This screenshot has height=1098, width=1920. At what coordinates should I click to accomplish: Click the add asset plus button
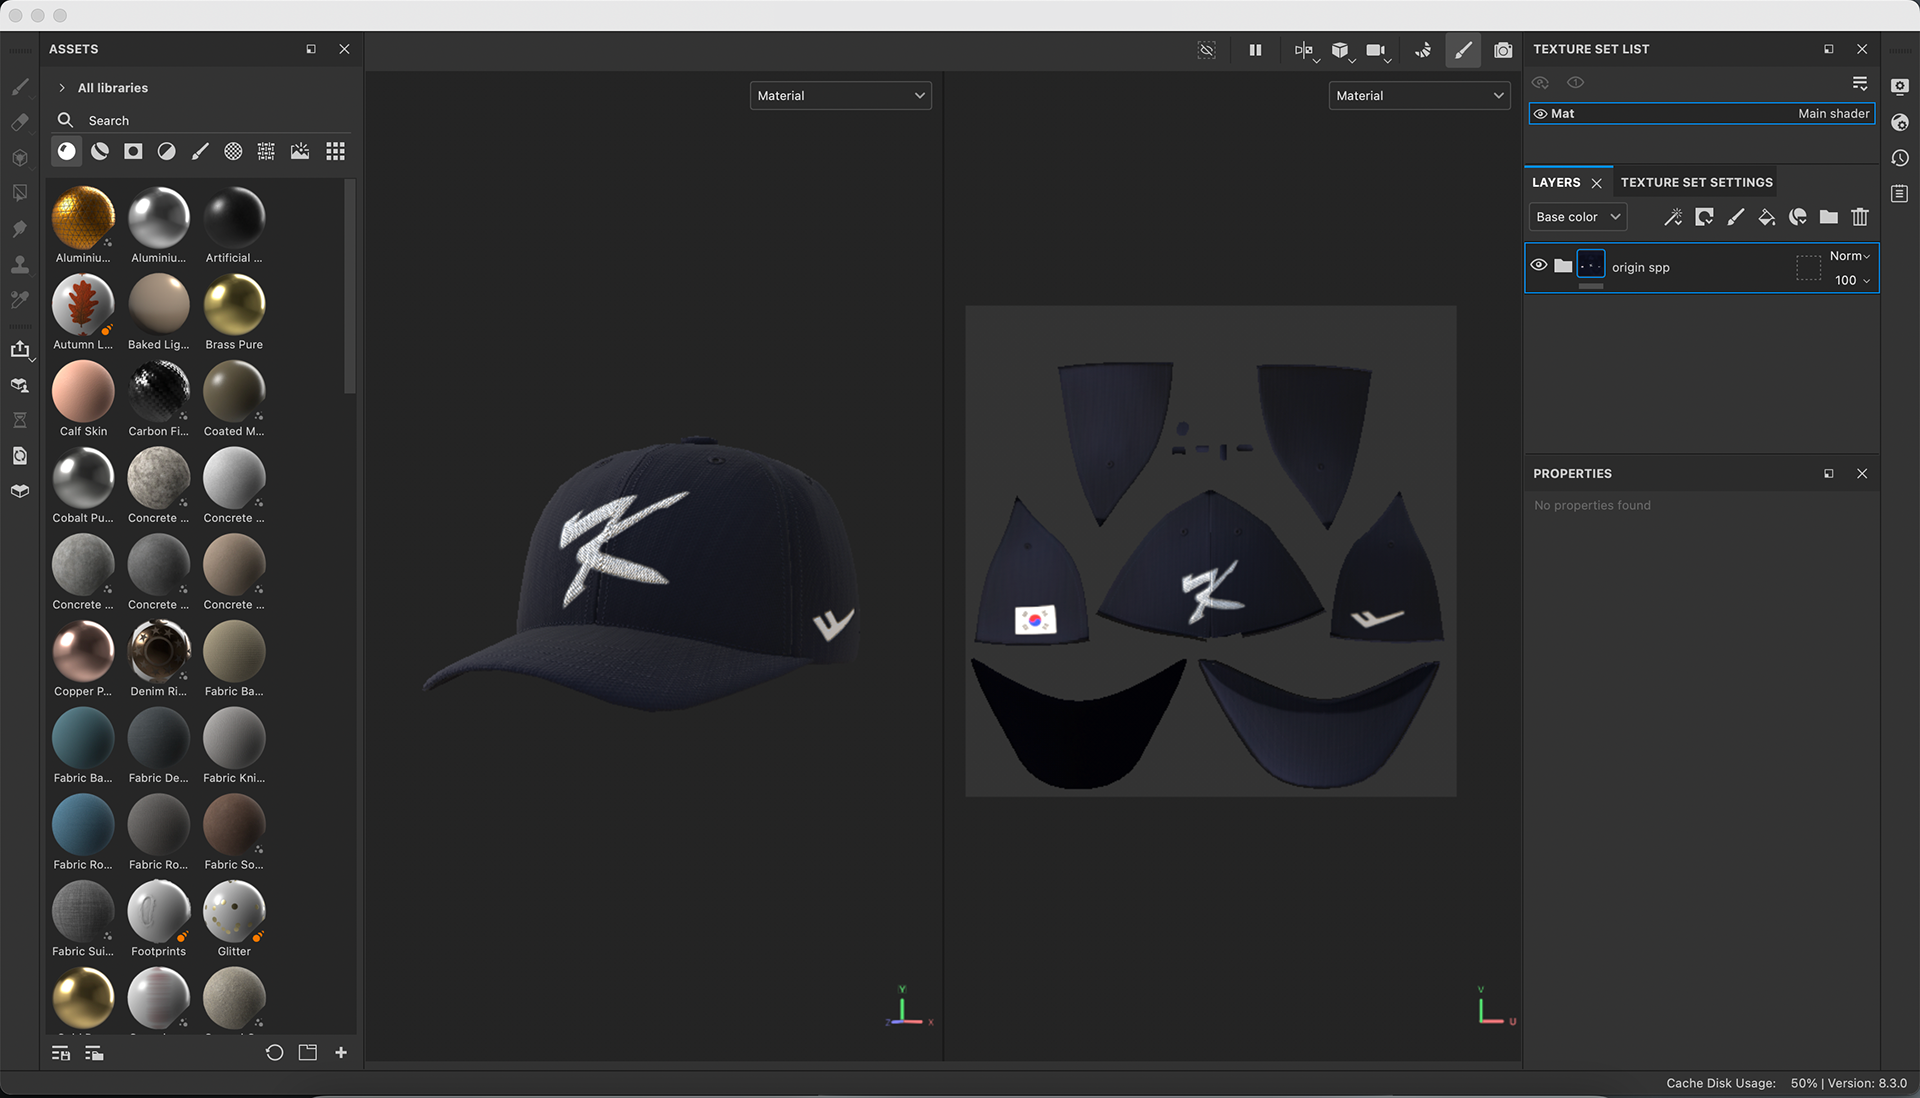pos(341,1053)
